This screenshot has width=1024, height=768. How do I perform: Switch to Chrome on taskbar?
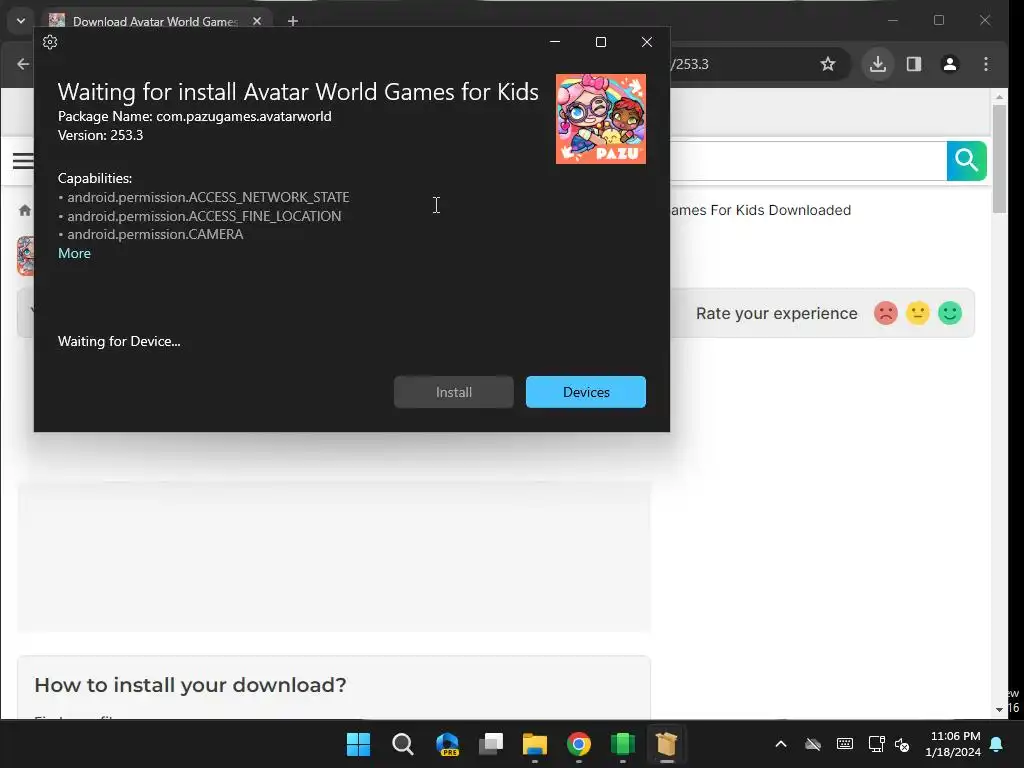(x=579, y=744)
